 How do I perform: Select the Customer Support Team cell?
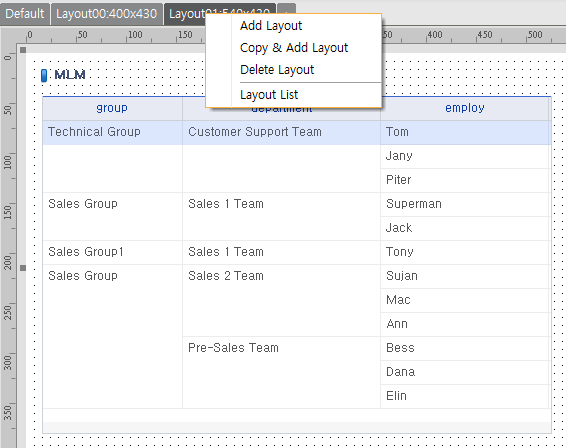(281, 132)
